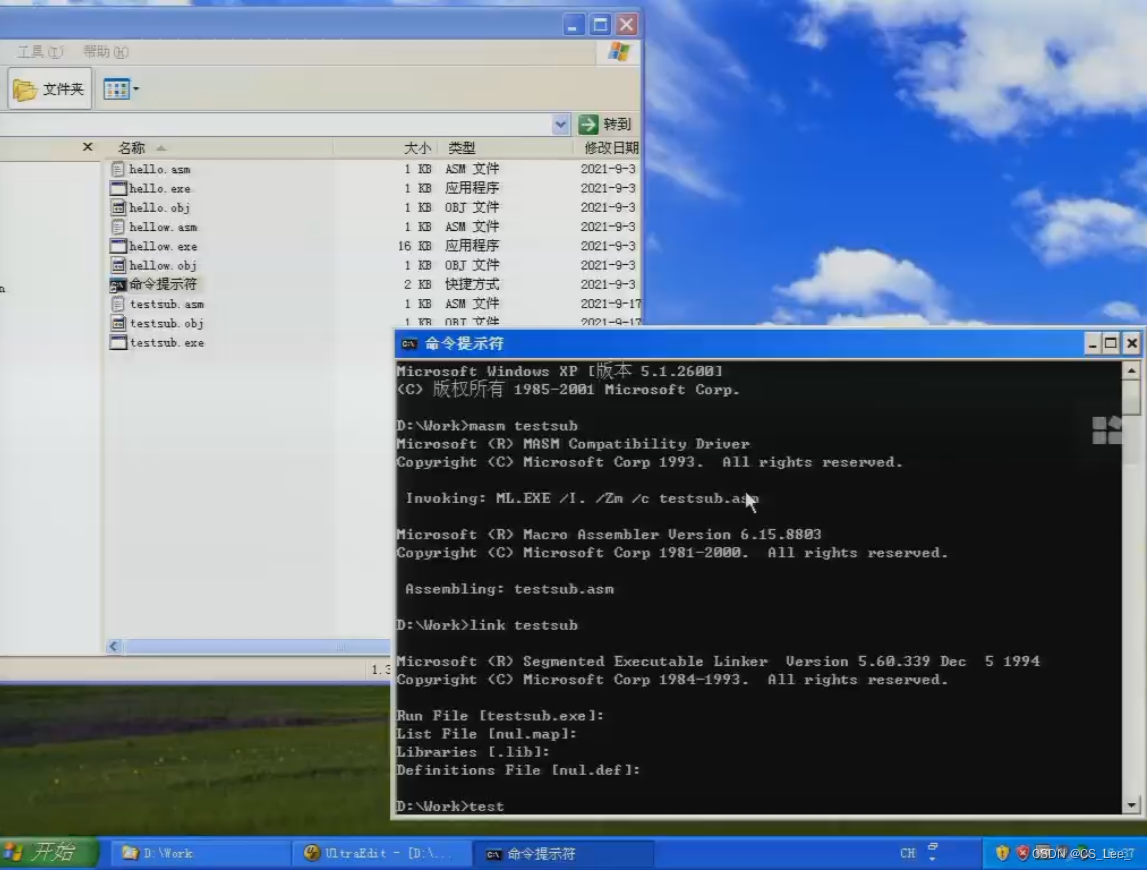Switch to UltraEdit taskbar item
The height and width of the screenshot is (870, 1147).
(x=380, y=853)
